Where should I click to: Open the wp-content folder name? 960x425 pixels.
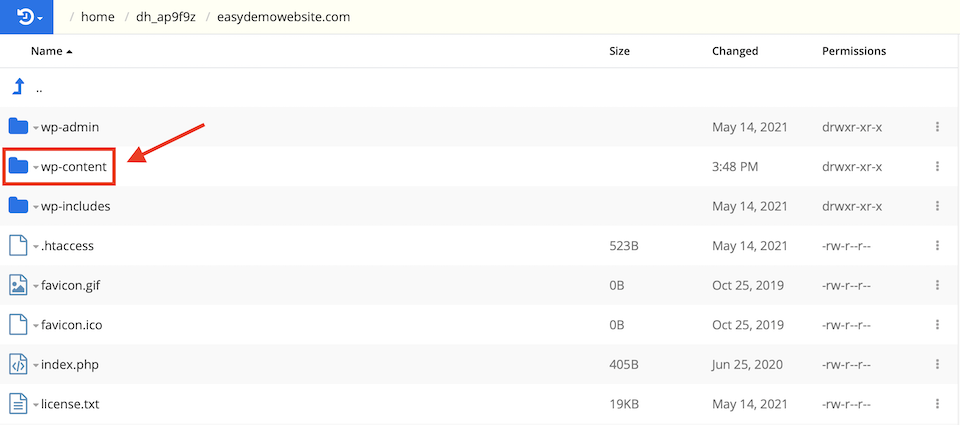[x=74, y=167]
